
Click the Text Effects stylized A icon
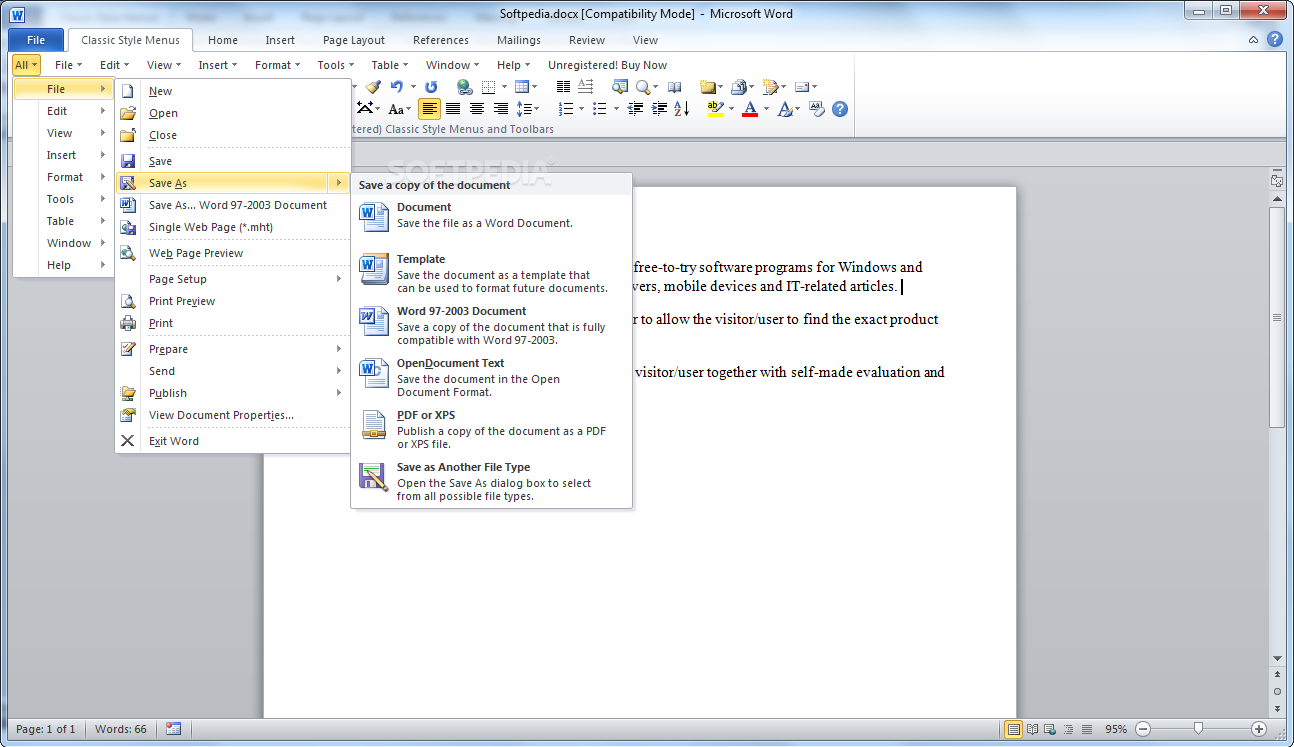click(785, 109)
